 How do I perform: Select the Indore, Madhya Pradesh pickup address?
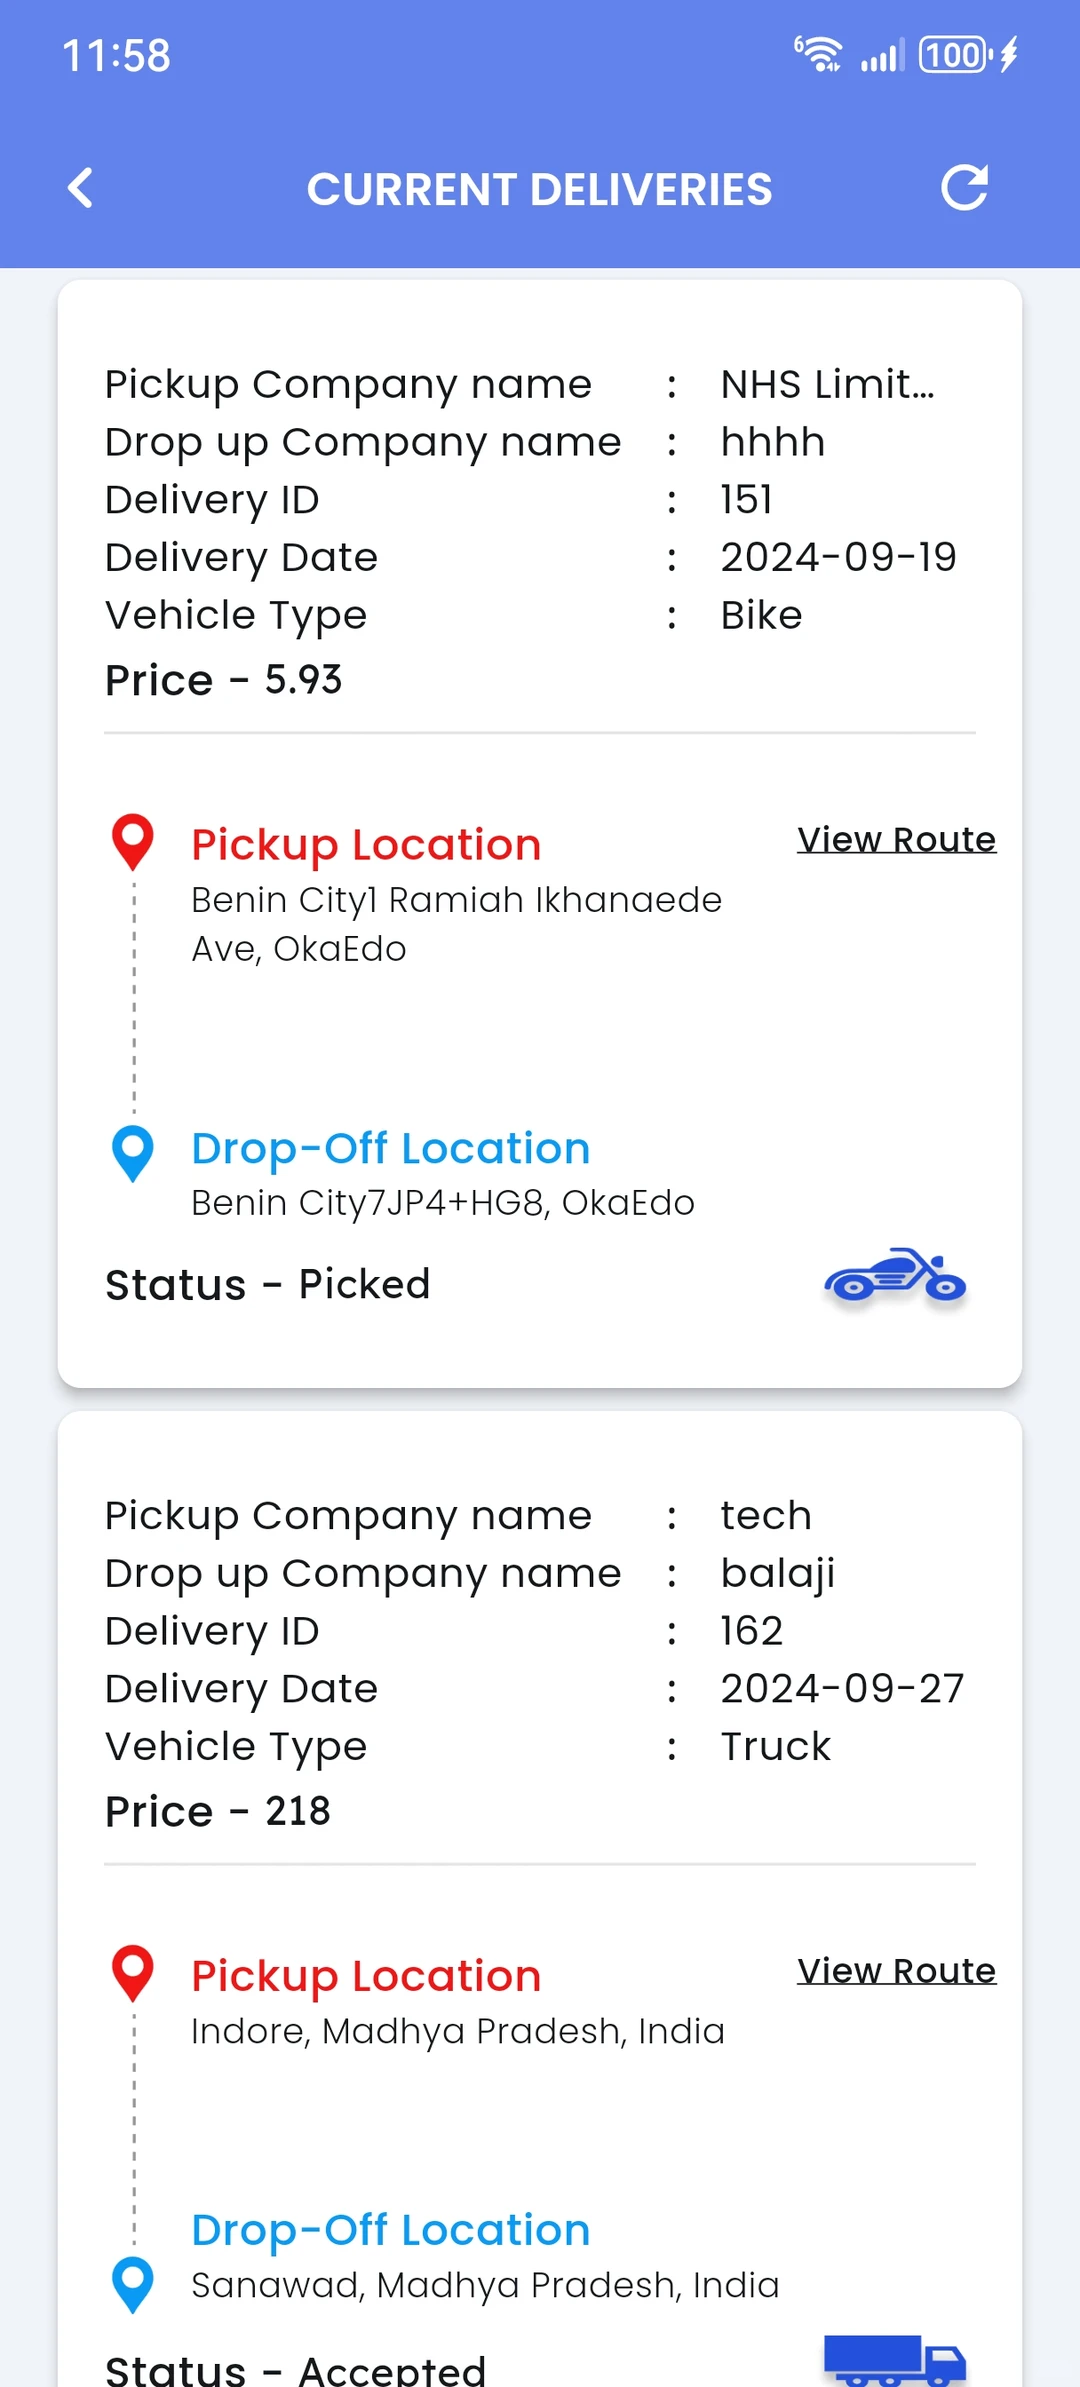[x=457, y=2031]
